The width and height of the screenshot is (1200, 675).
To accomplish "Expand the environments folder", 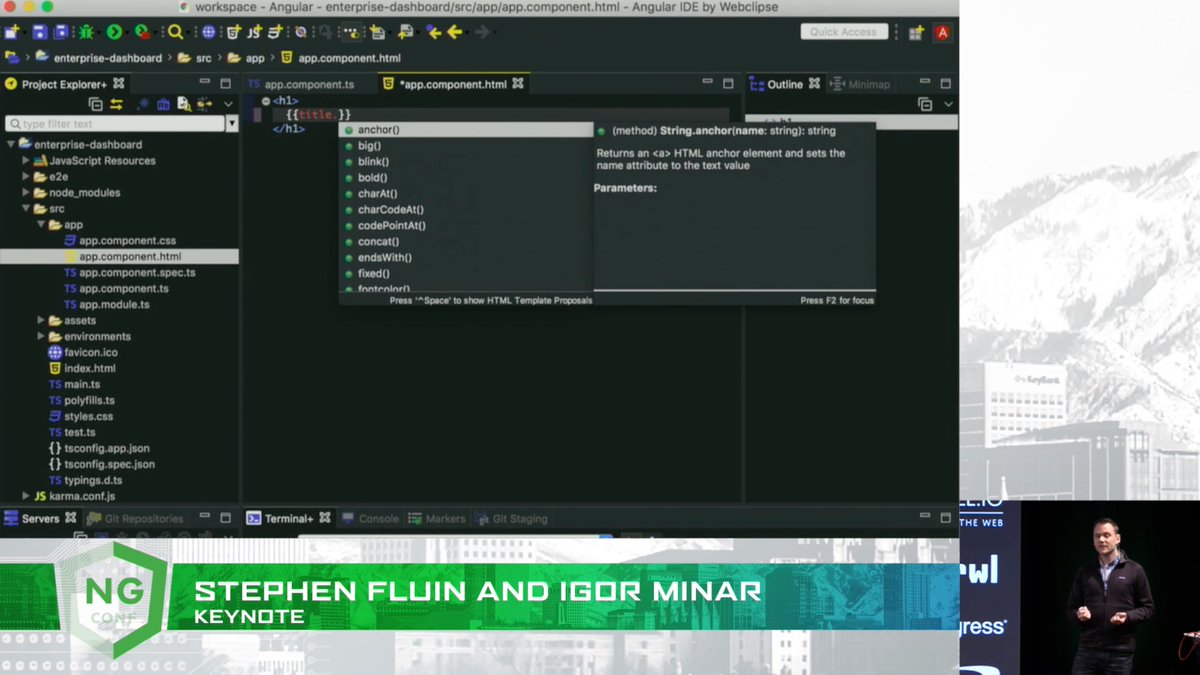I will 41,337.
